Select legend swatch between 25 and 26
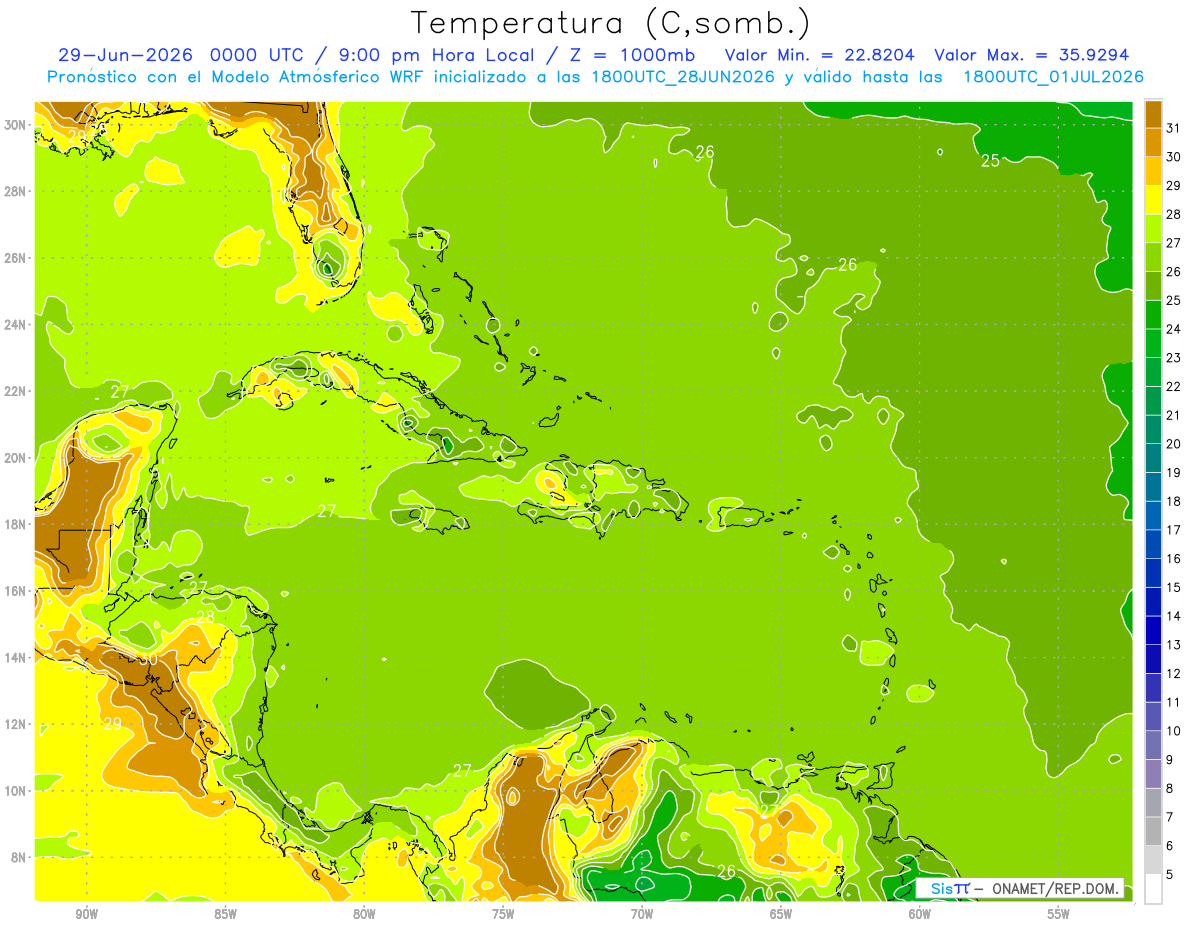This screenshot has width=1200, height=927. pos(1153,286)
